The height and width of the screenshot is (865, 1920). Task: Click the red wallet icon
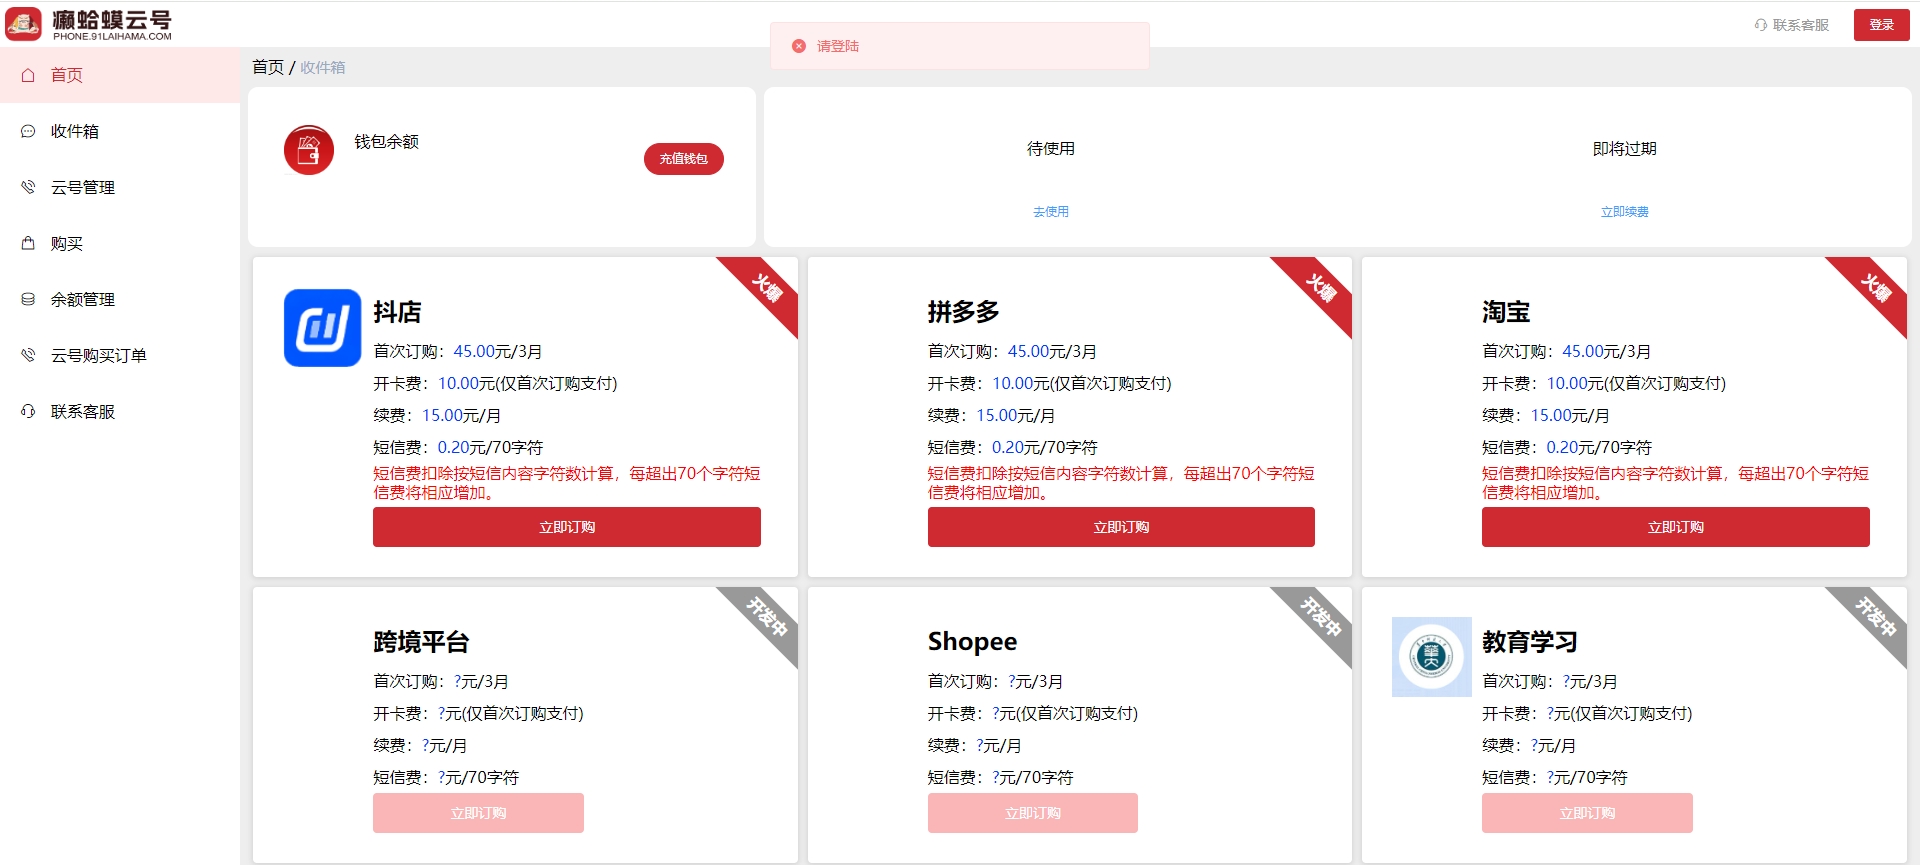pos(309,150)
